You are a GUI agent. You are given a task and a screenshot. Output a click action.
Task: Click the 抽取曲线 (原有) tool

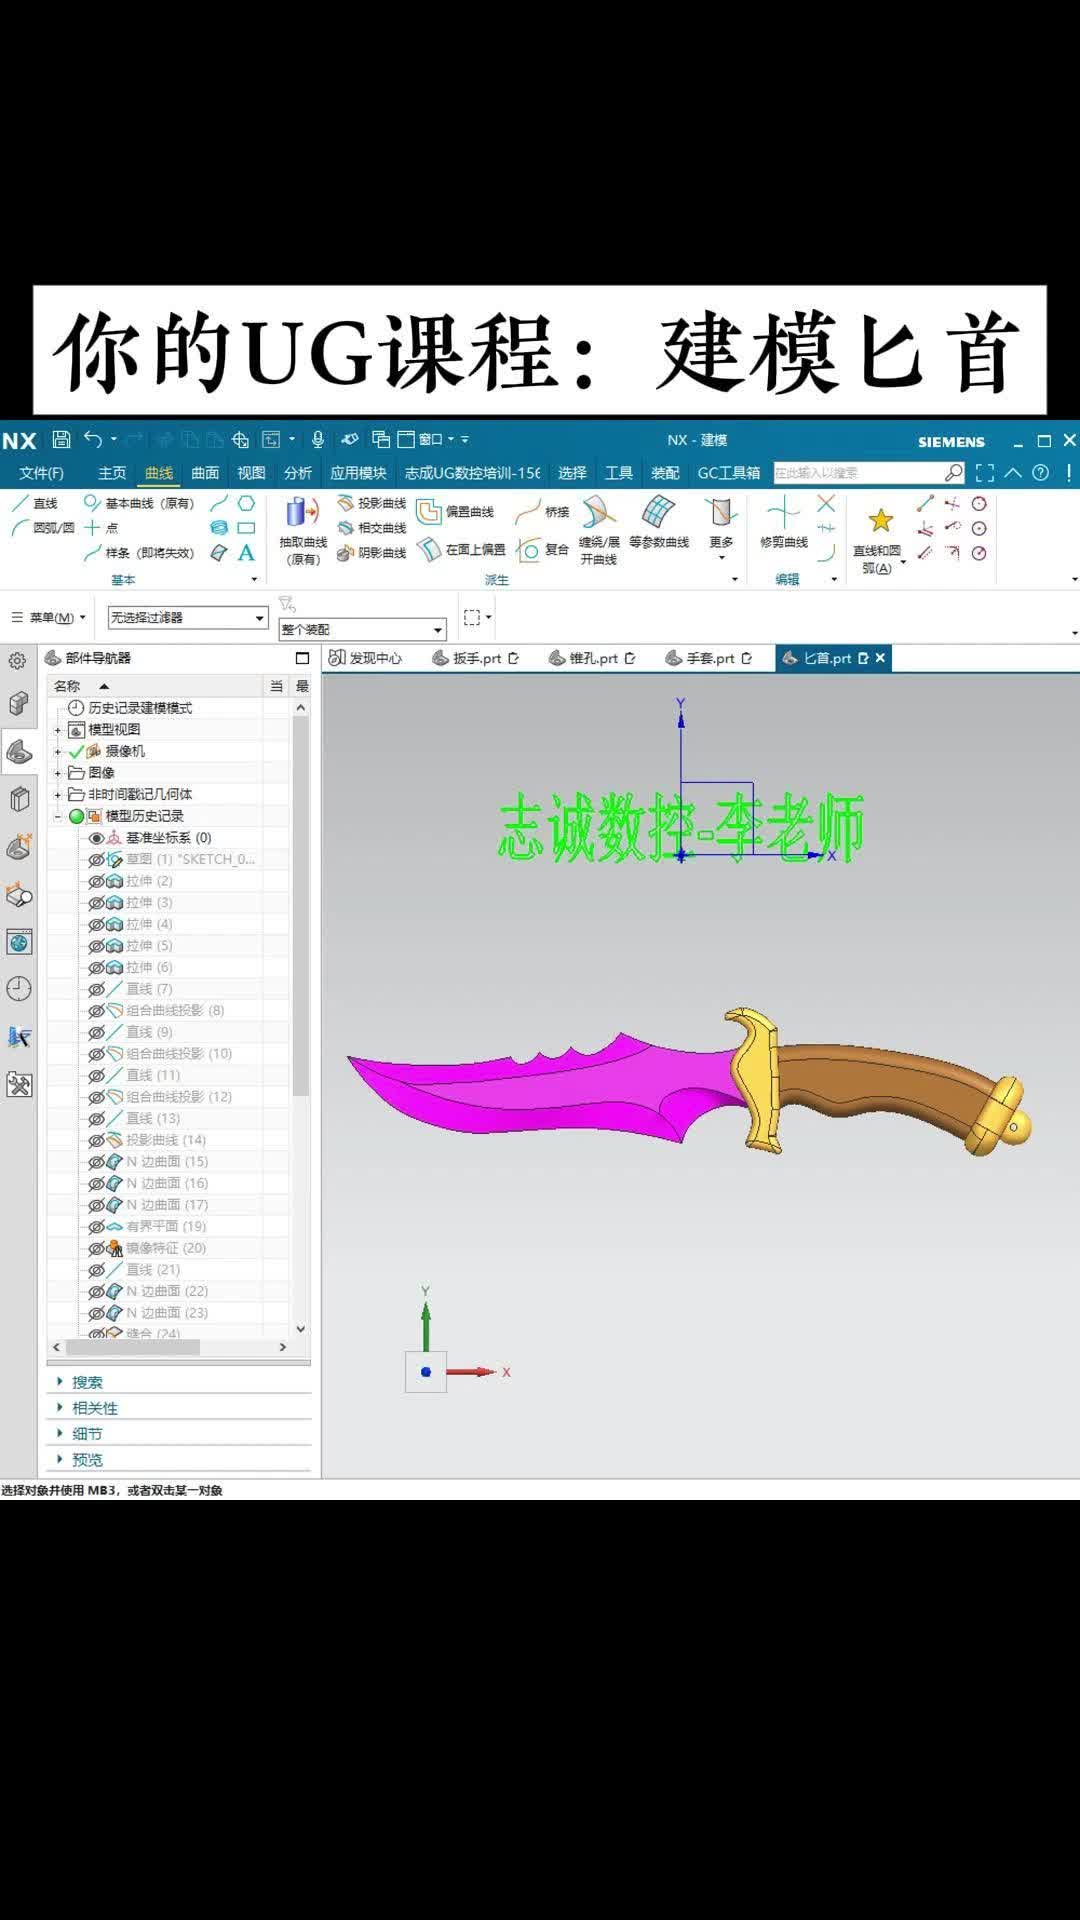tap(302, 531)
